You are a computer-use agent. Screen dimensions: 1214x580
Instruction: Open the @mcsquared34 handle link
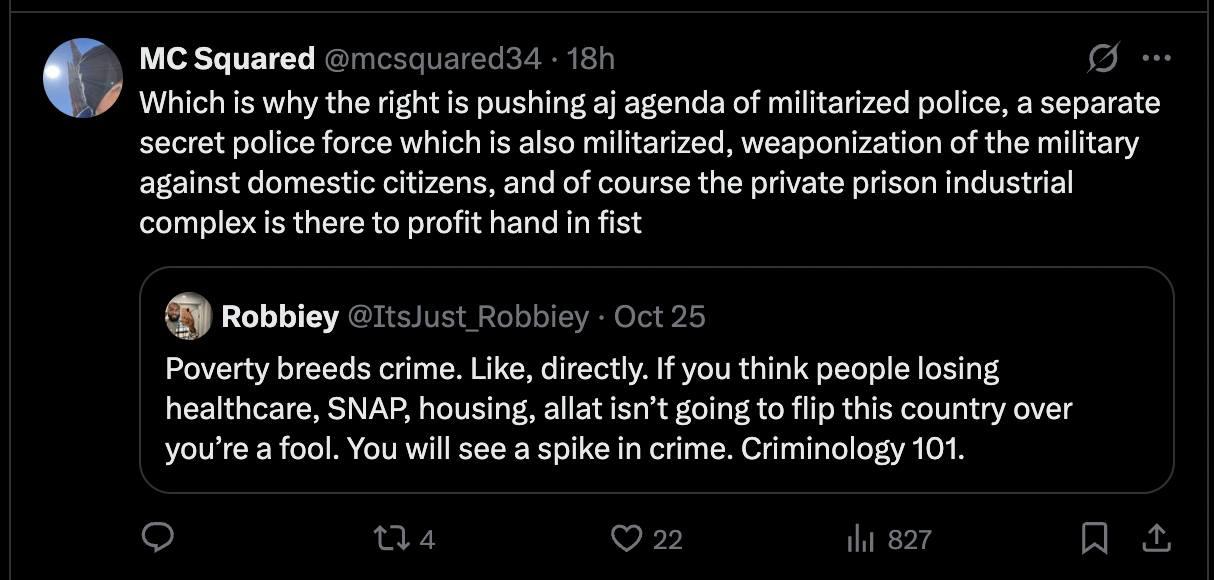pos(432,59)
